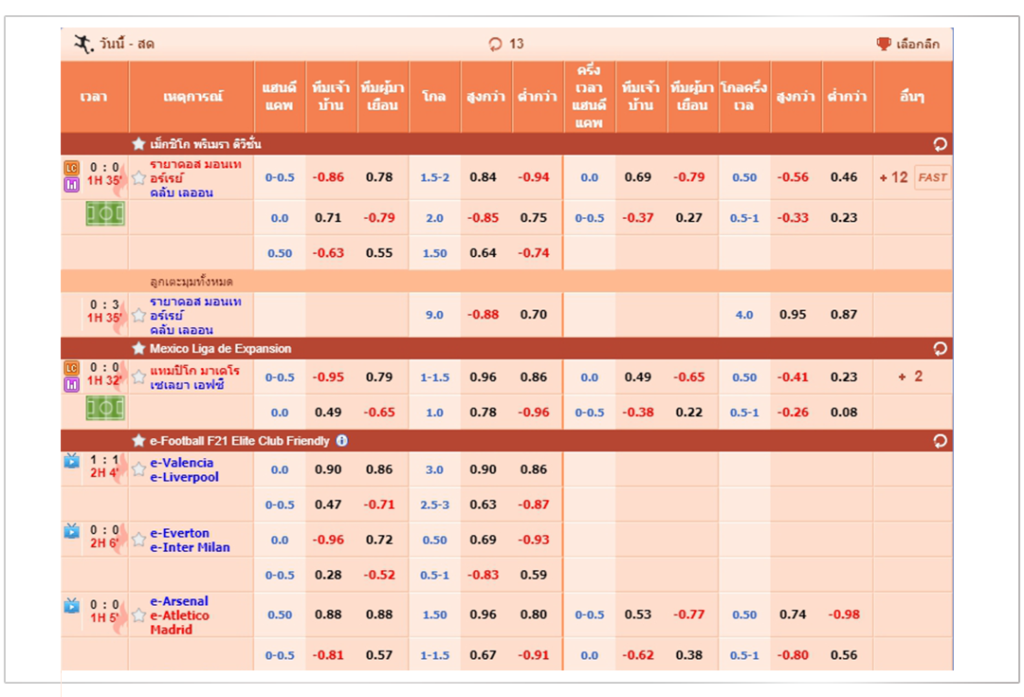This screenshot has height=697, width=1024.
Task: Open the e-Valencia team link
Action: pyautogui.click(x=182, y=462)
